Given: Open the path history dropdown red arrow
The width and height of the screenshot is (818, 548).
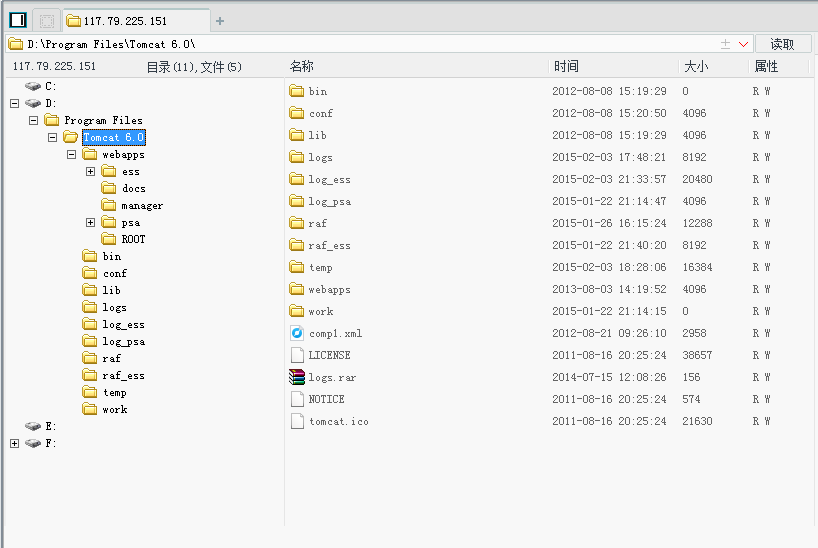Looking at the screenshot, I should [x=744, y=44].
